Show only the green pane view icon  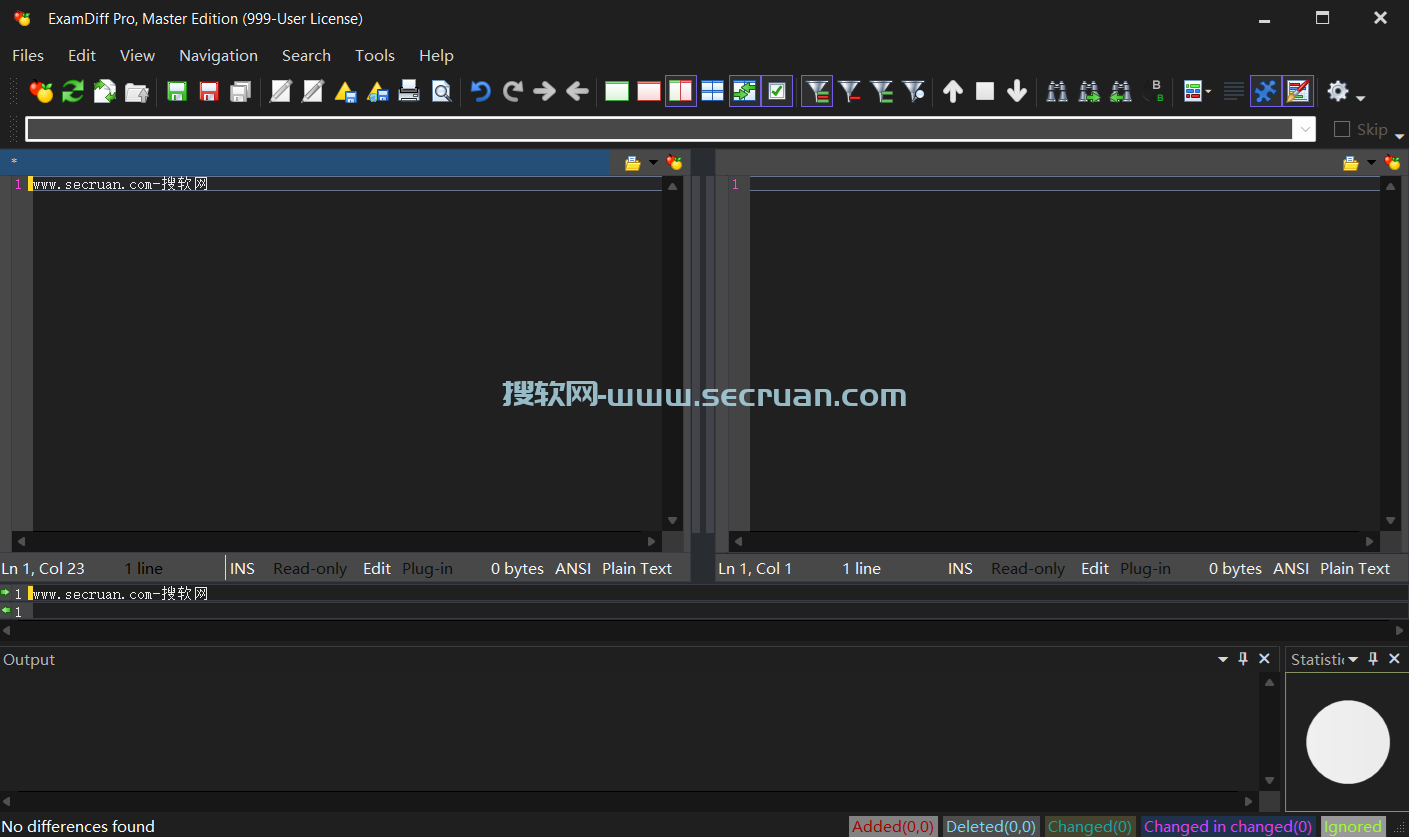click(617, 92)
